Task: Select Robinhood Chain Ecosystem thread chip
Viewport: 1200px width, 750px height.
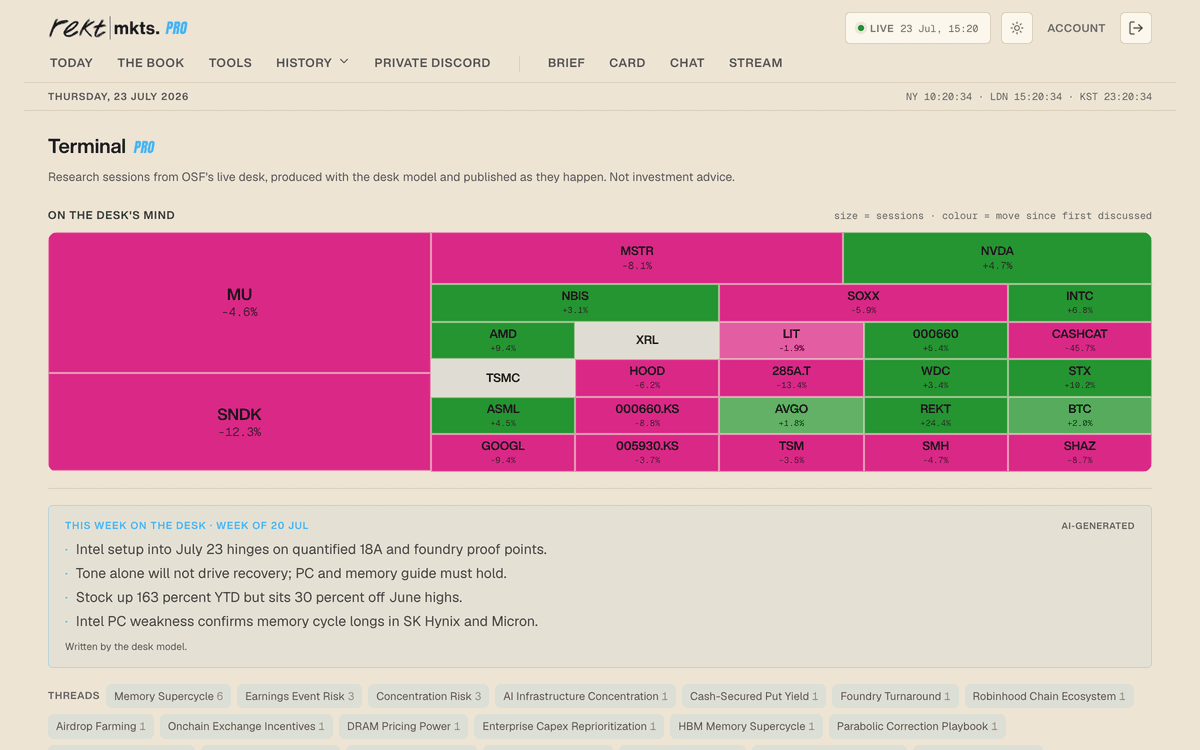Action: click(x=1049, y=696)
